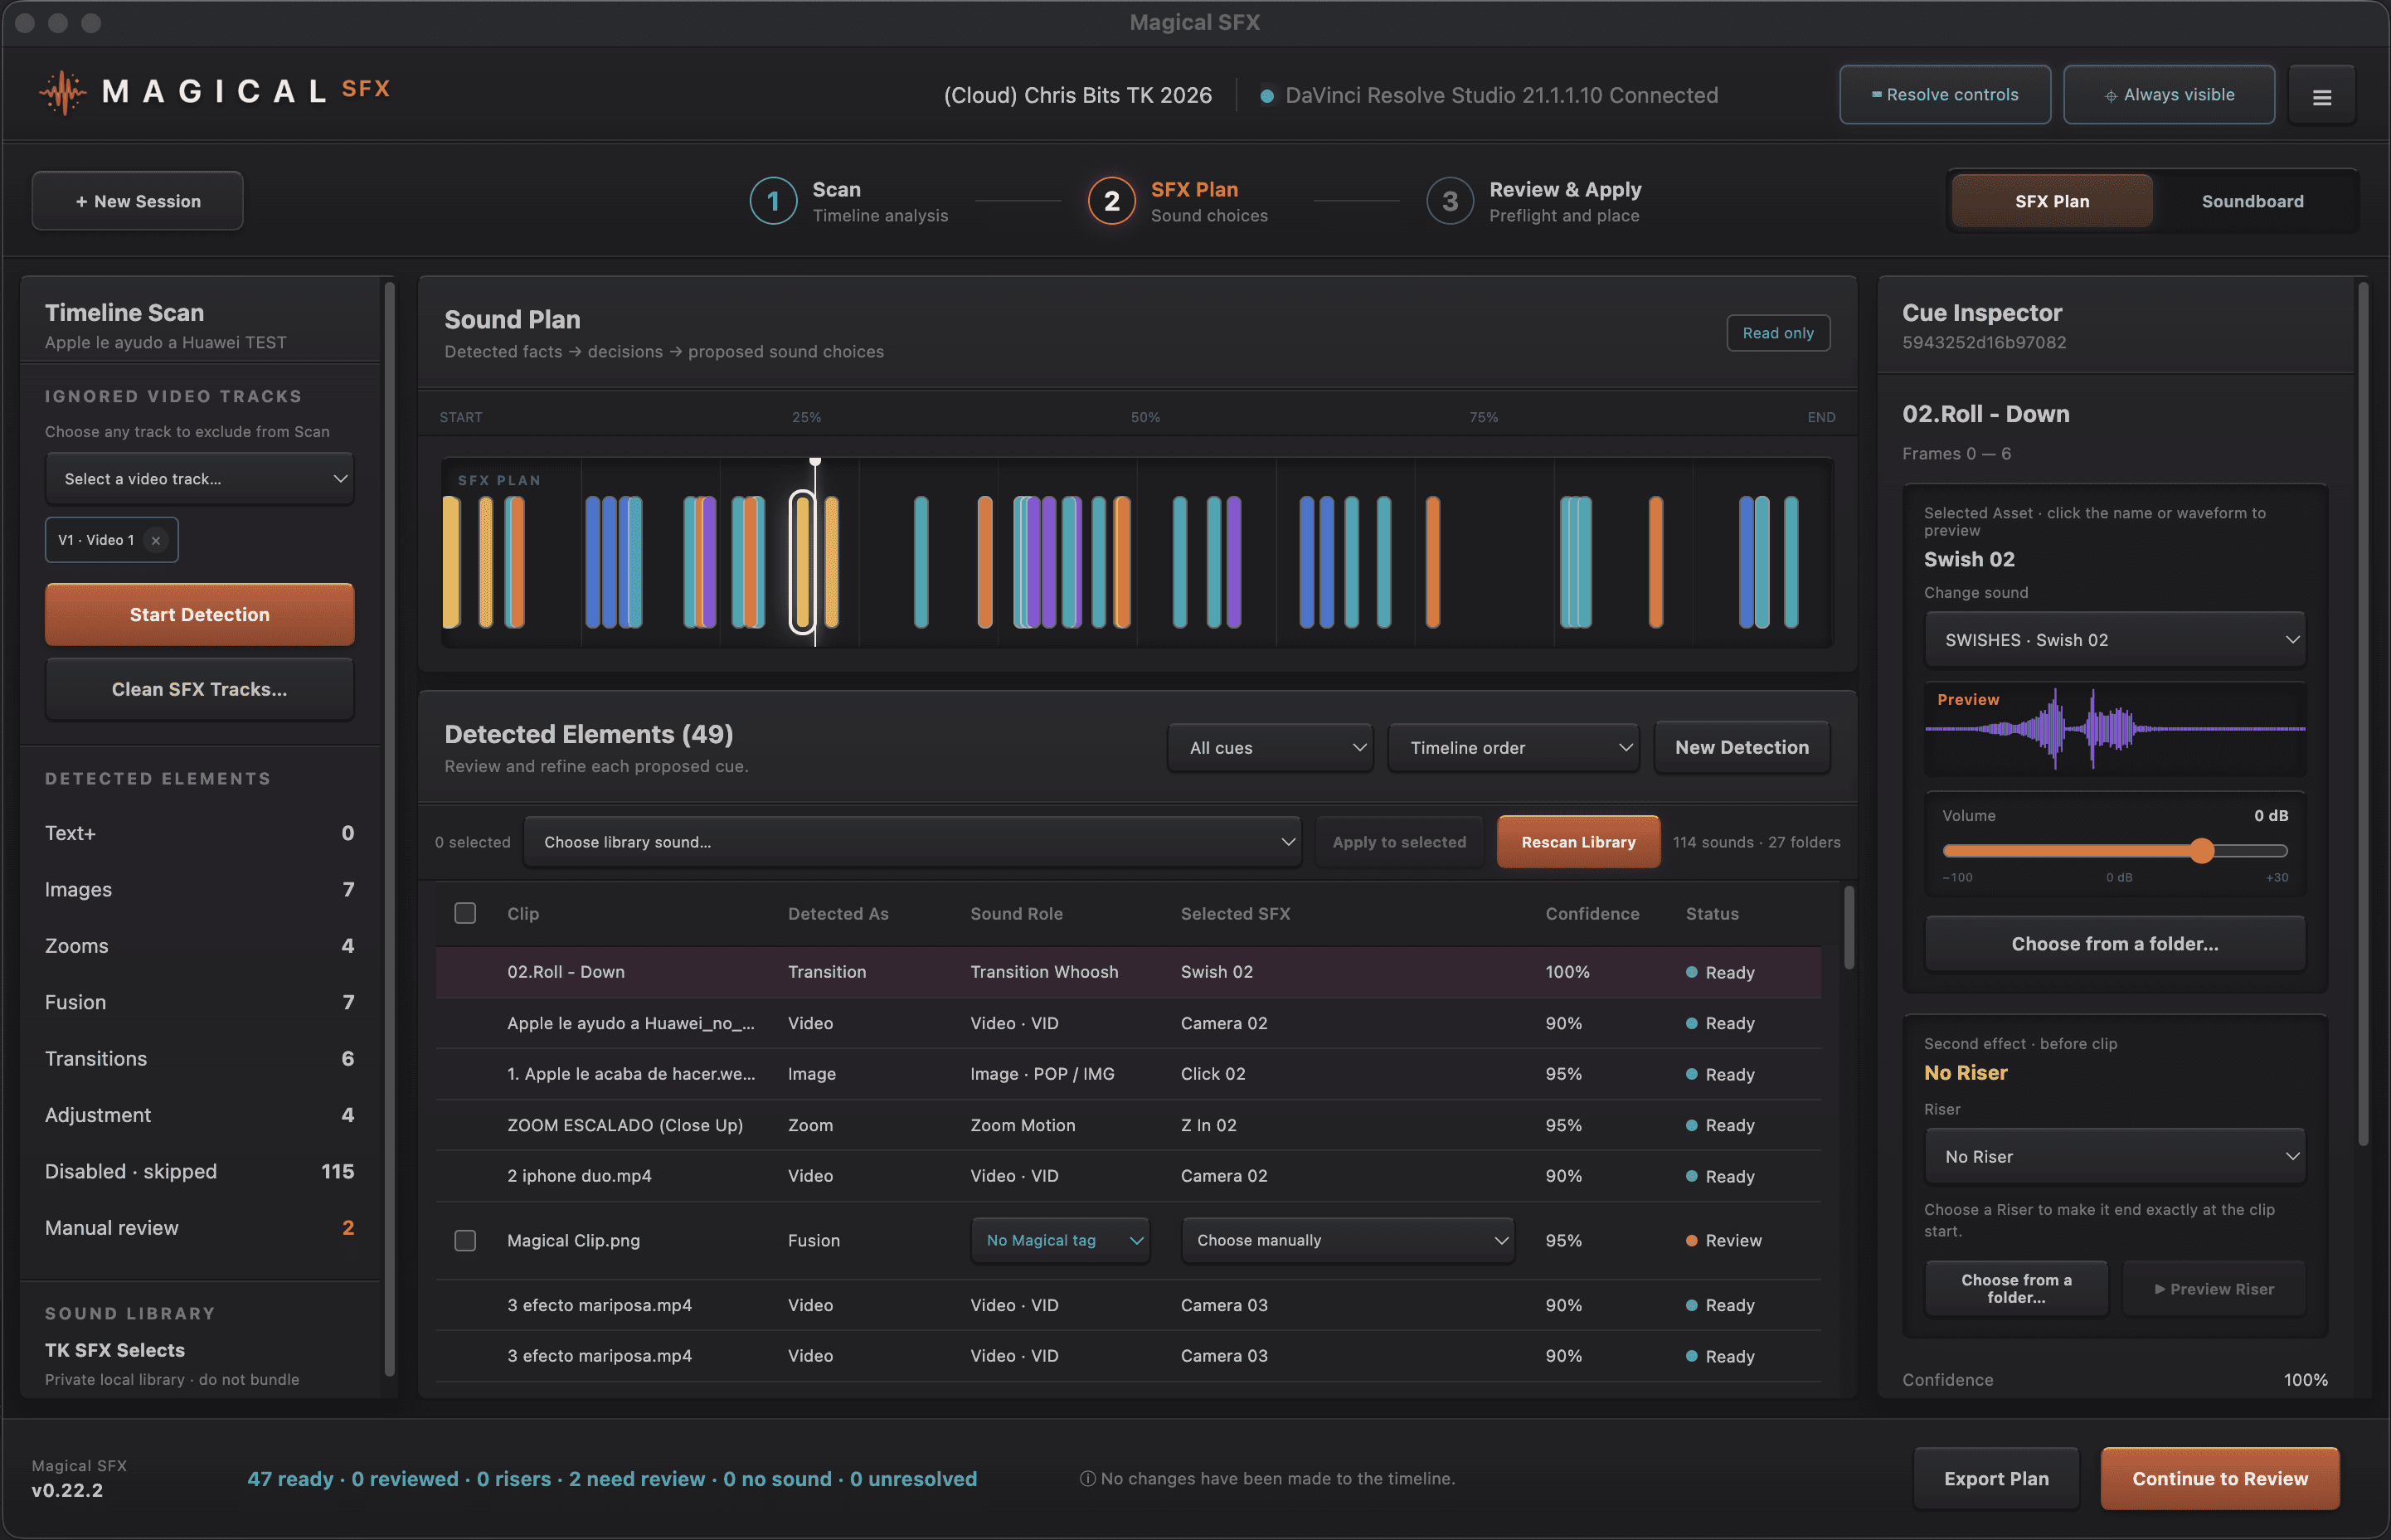2391x1540 pixels.
Task: Open the Select a video track dropdown
Action: click(x=200, y=479)
